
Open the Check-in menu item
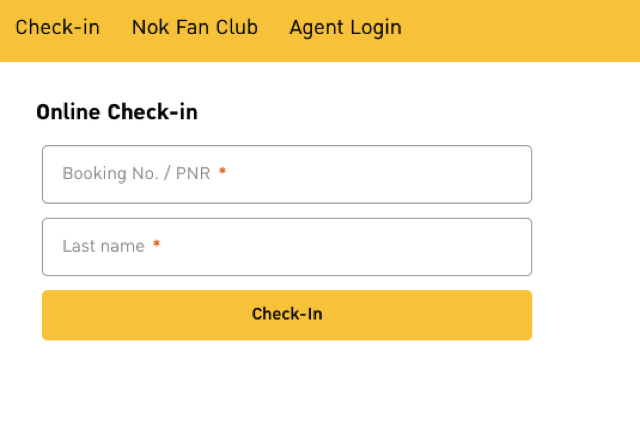(58, 28)
